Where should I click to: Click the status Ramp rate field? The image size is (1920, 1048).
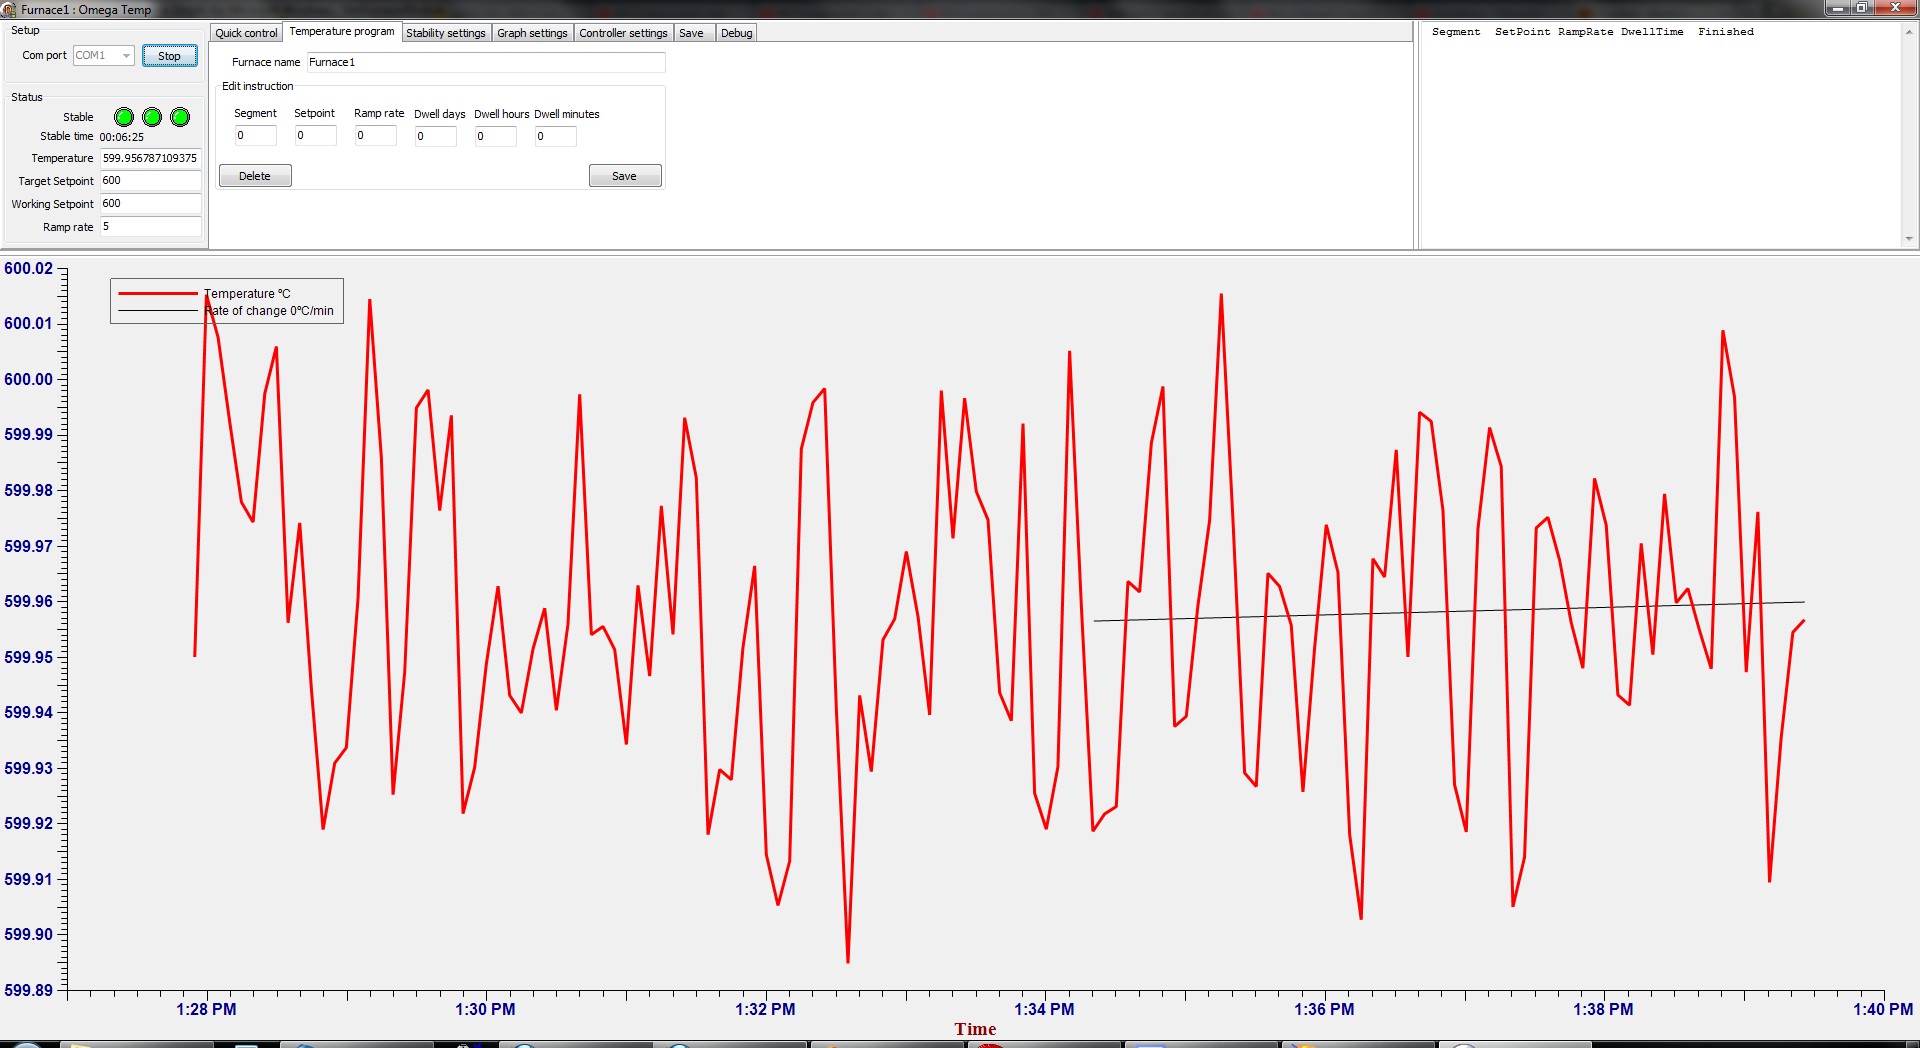pyautogui.click(x=150, y=227)
